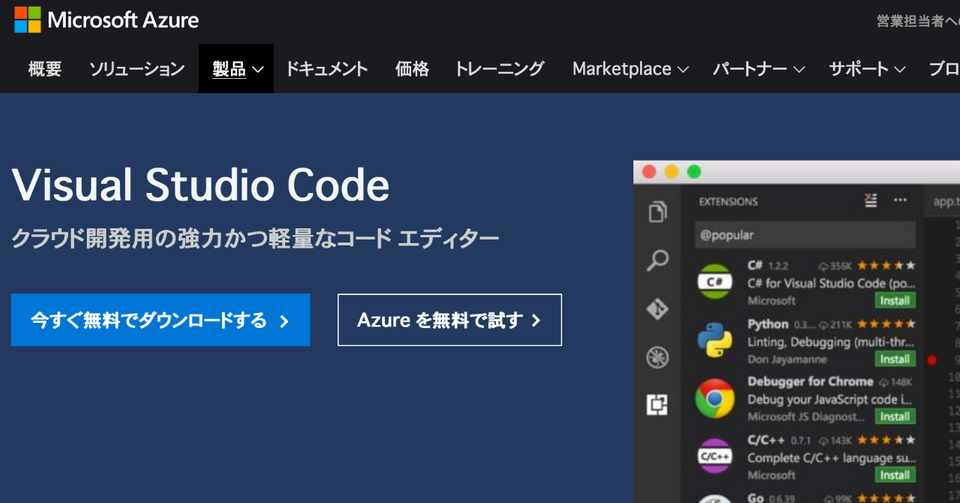
Task: Expand the Marketplace dropdown
Action: tap(631, 69)
